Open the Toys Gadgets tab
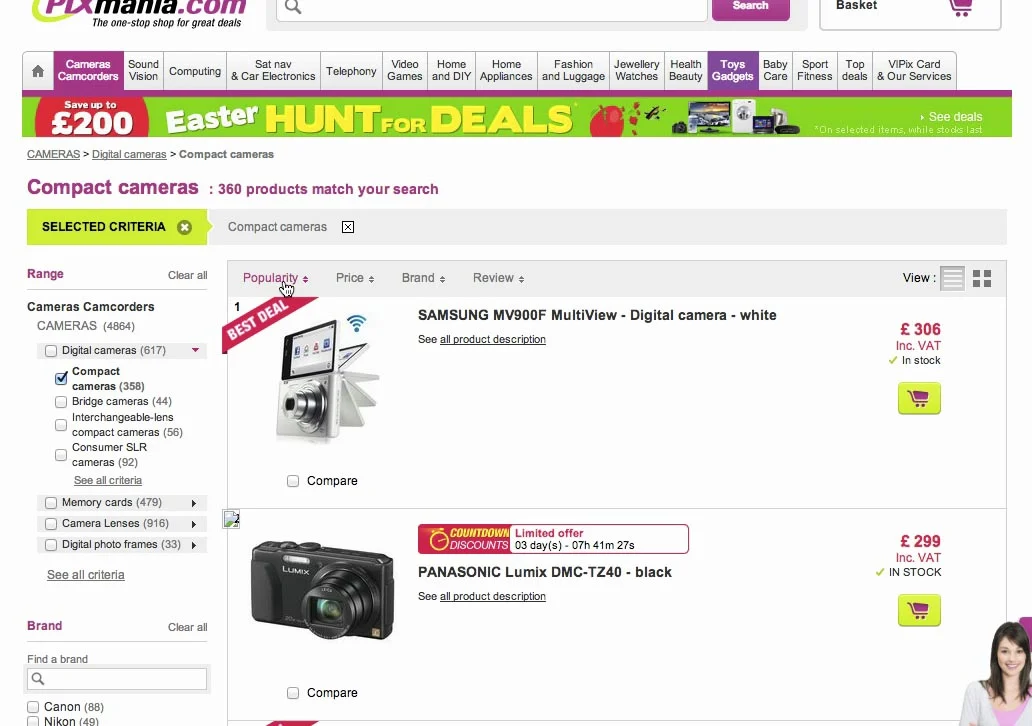 pos(733,70)
